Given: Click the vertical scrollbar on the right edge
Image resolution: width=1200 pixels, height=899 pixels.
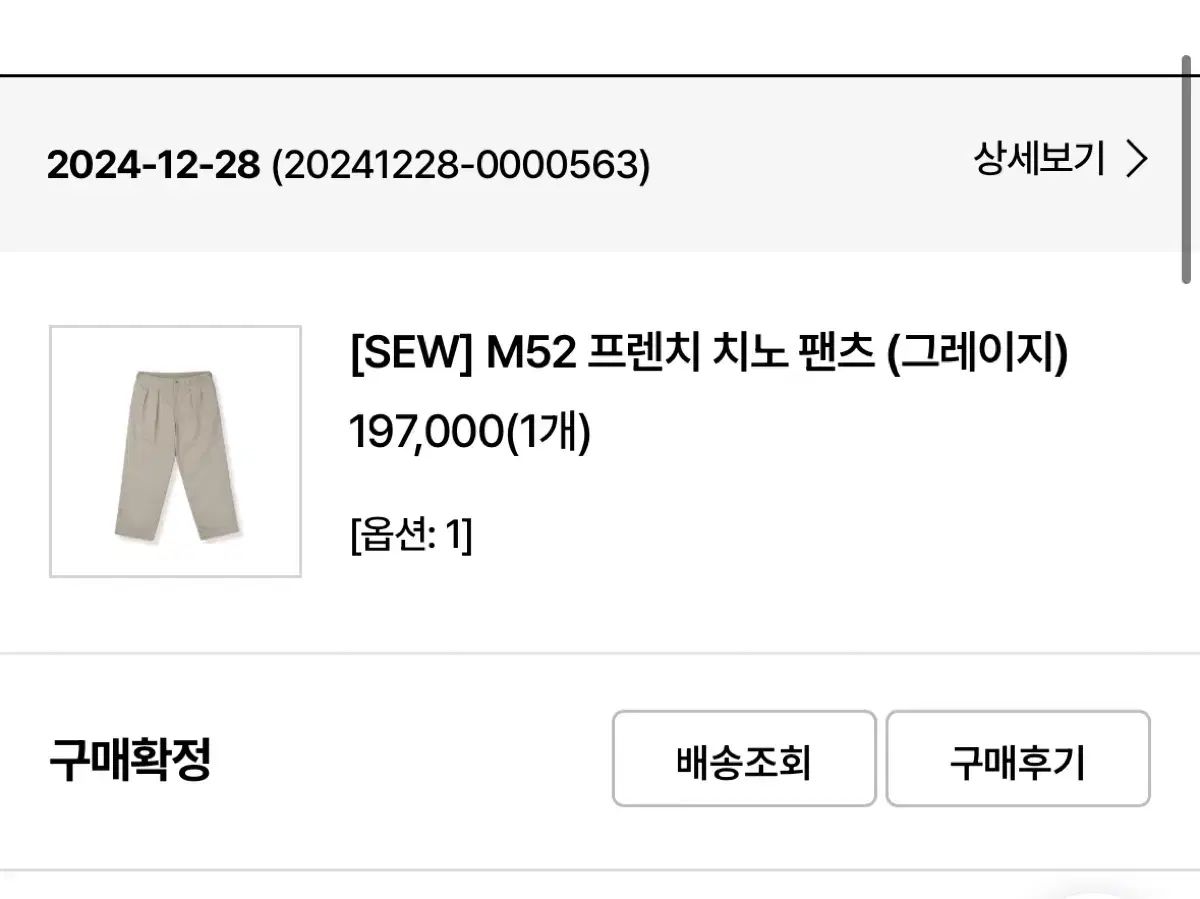Looking at the screenshot, I should [x=1187, y=170].
